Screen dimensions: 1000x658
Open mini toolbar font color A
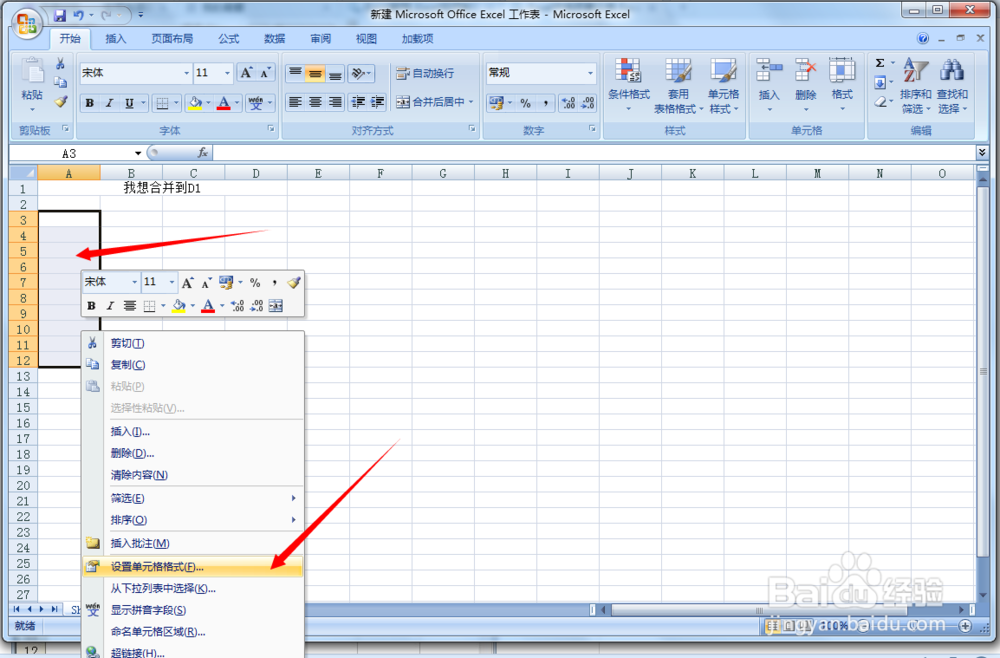[208, 306]
